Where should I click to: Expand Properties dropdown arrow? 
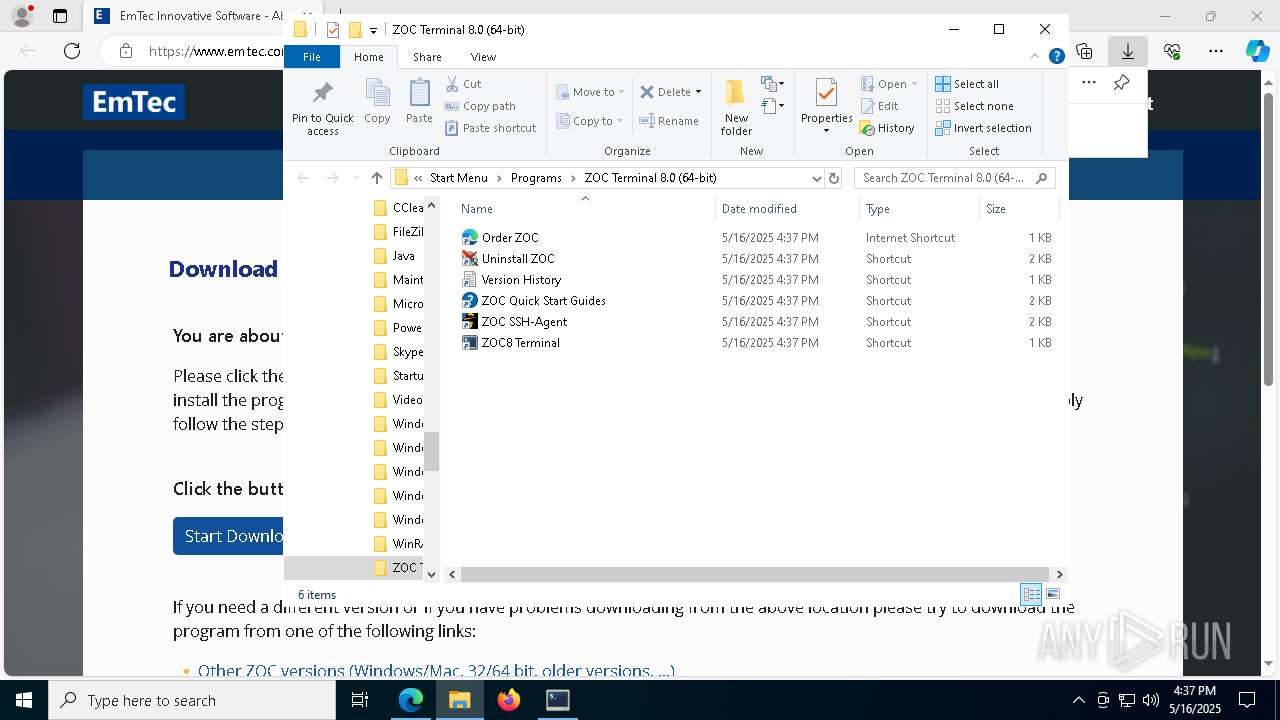826,131
